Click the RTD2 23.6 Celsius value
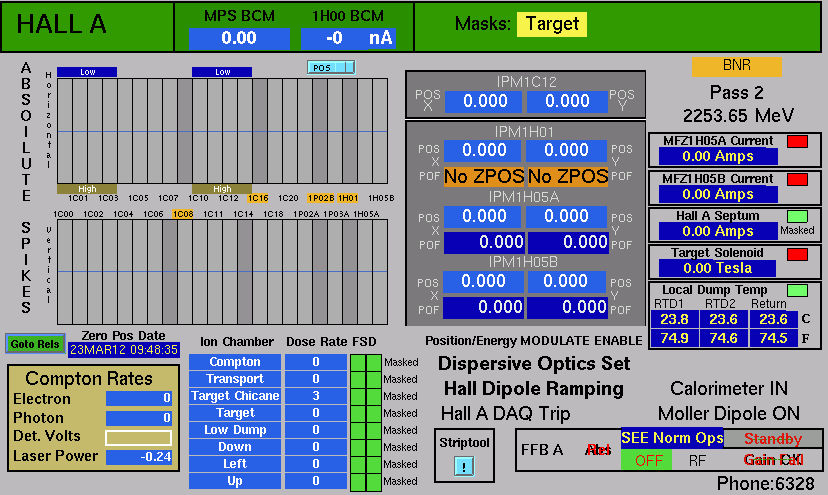 point(723,320)
